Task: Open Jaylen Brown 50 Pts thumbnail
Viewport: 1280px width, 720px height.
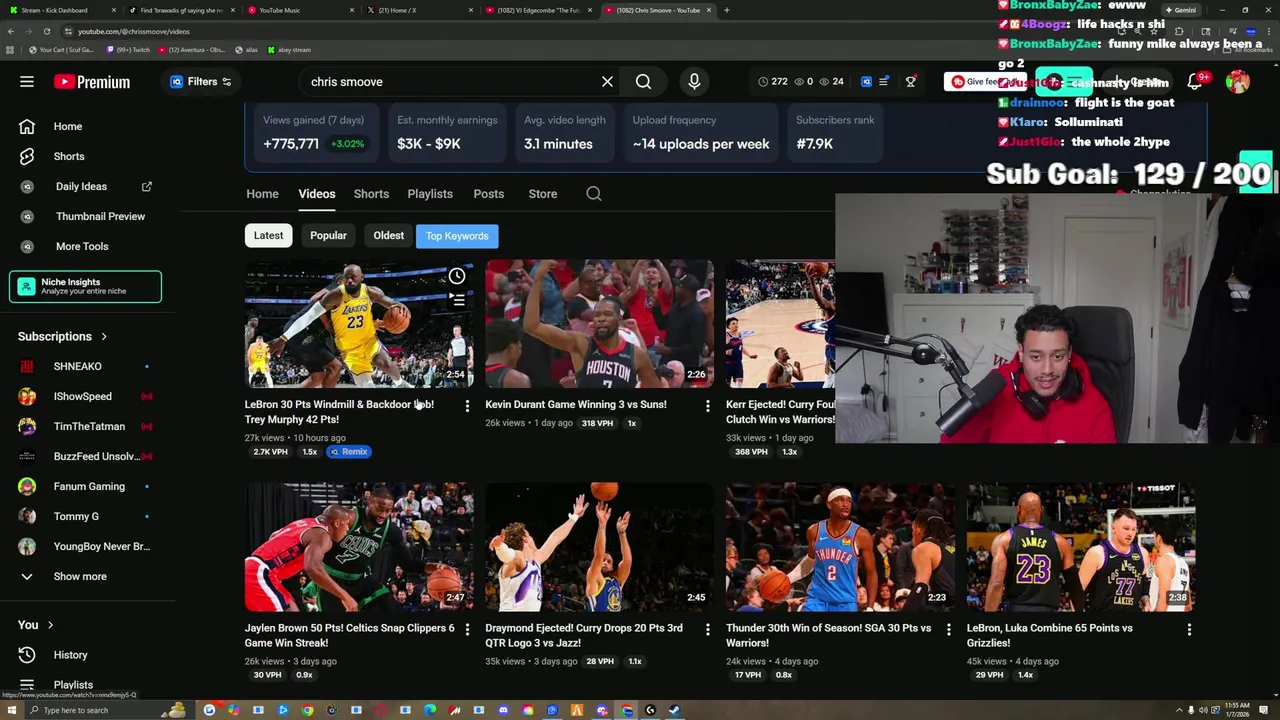Action: click(x=359, y=547)
